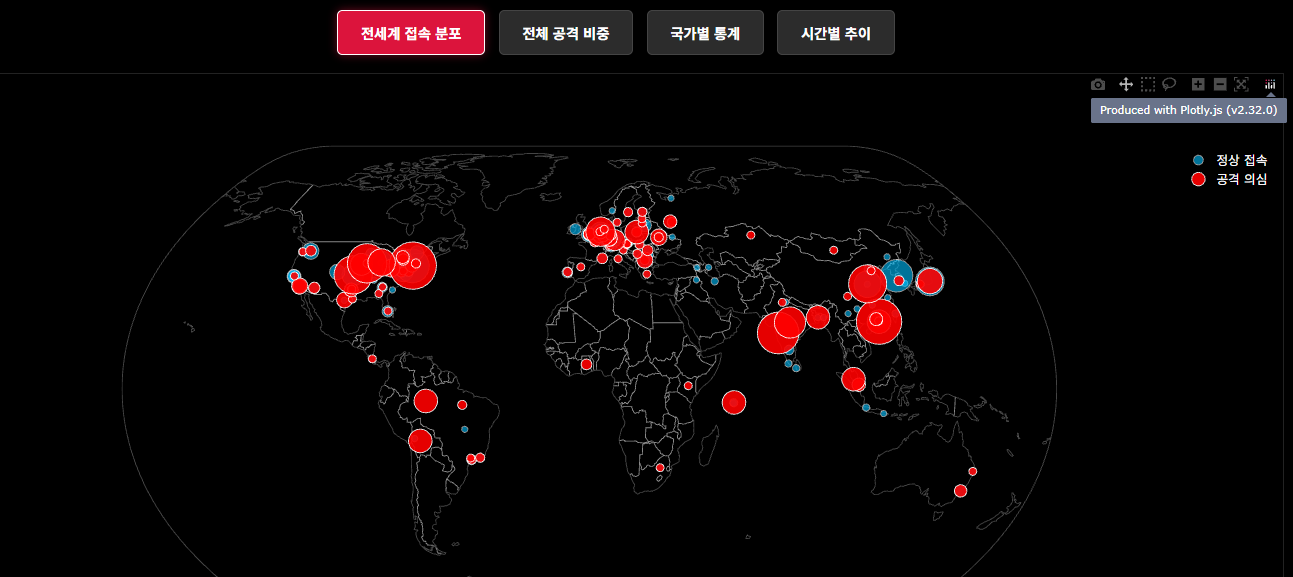Screen dimensions: 1293x577
Task: Click the red marker near Madagascar
Action: coord(733,401)
